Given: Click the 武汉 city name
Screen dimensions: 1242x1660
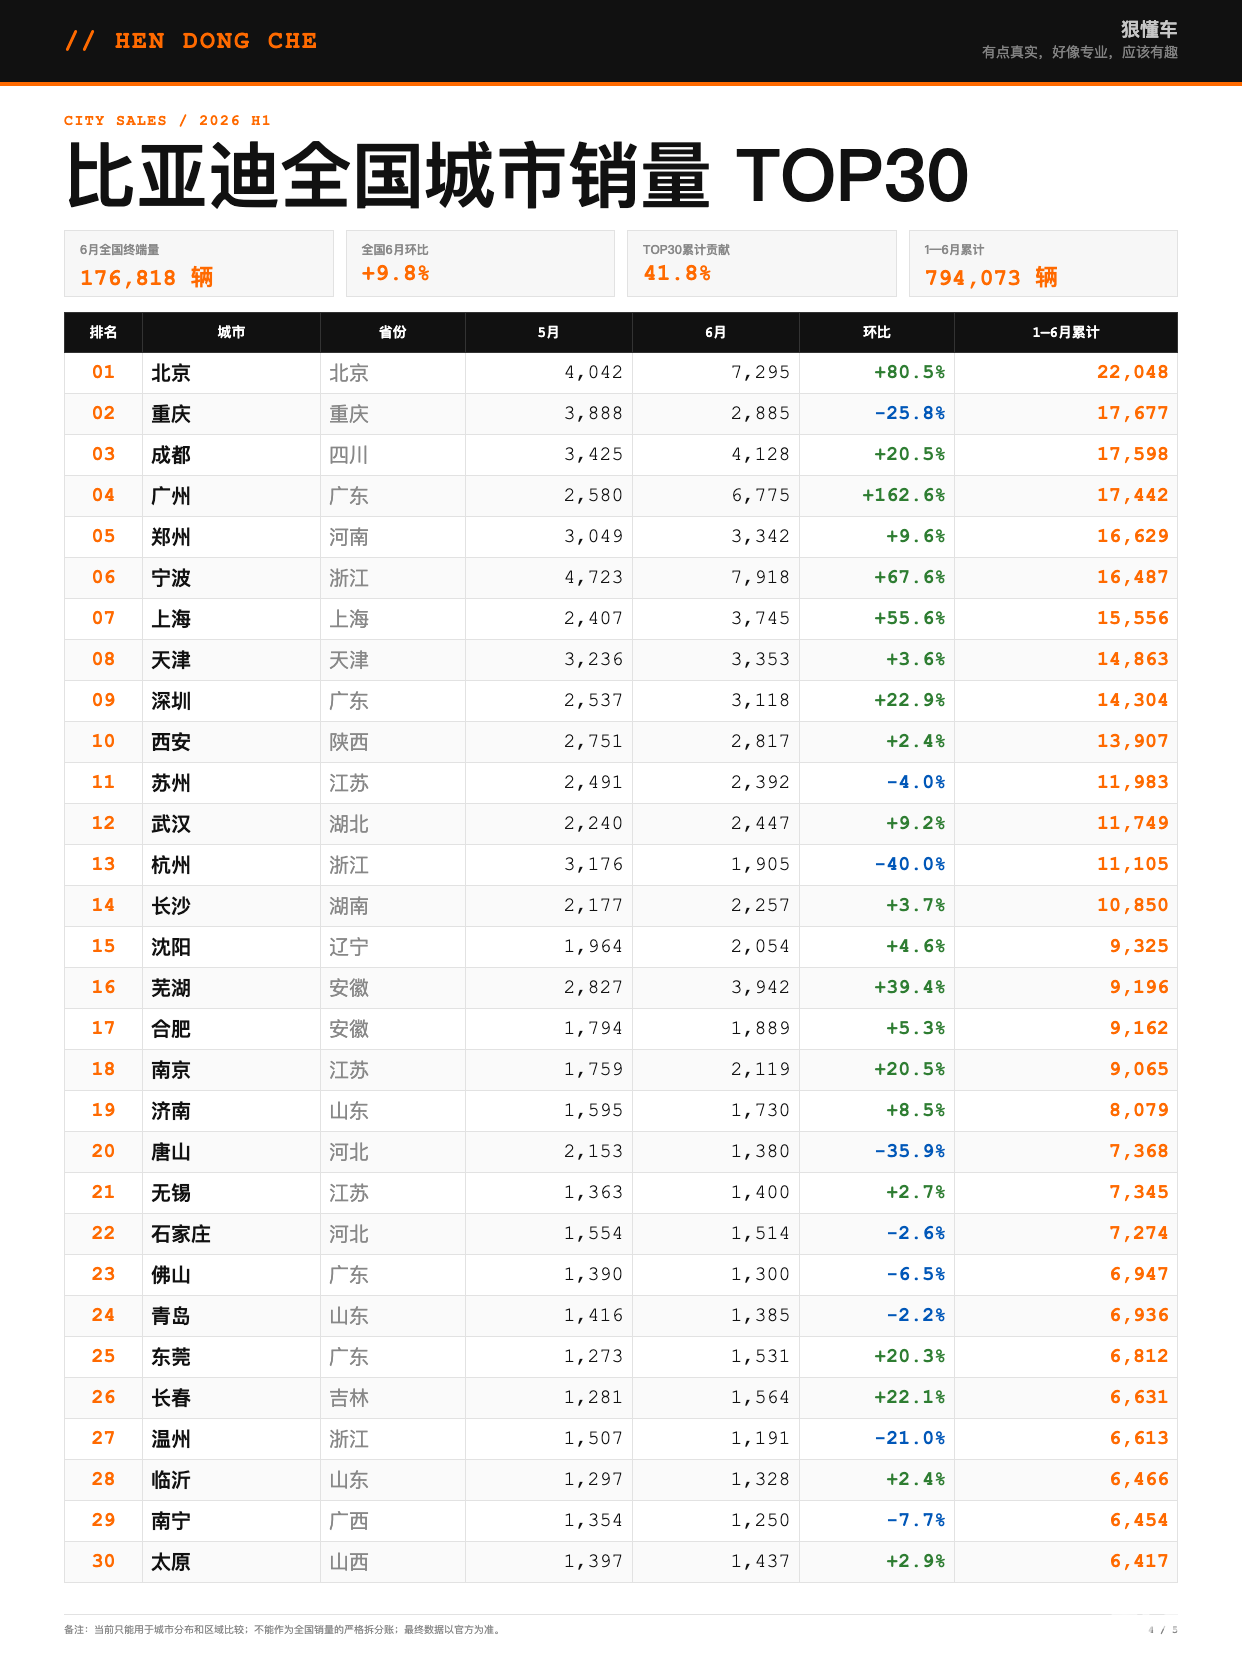Looking at the screenshot, I should (171, 824).
